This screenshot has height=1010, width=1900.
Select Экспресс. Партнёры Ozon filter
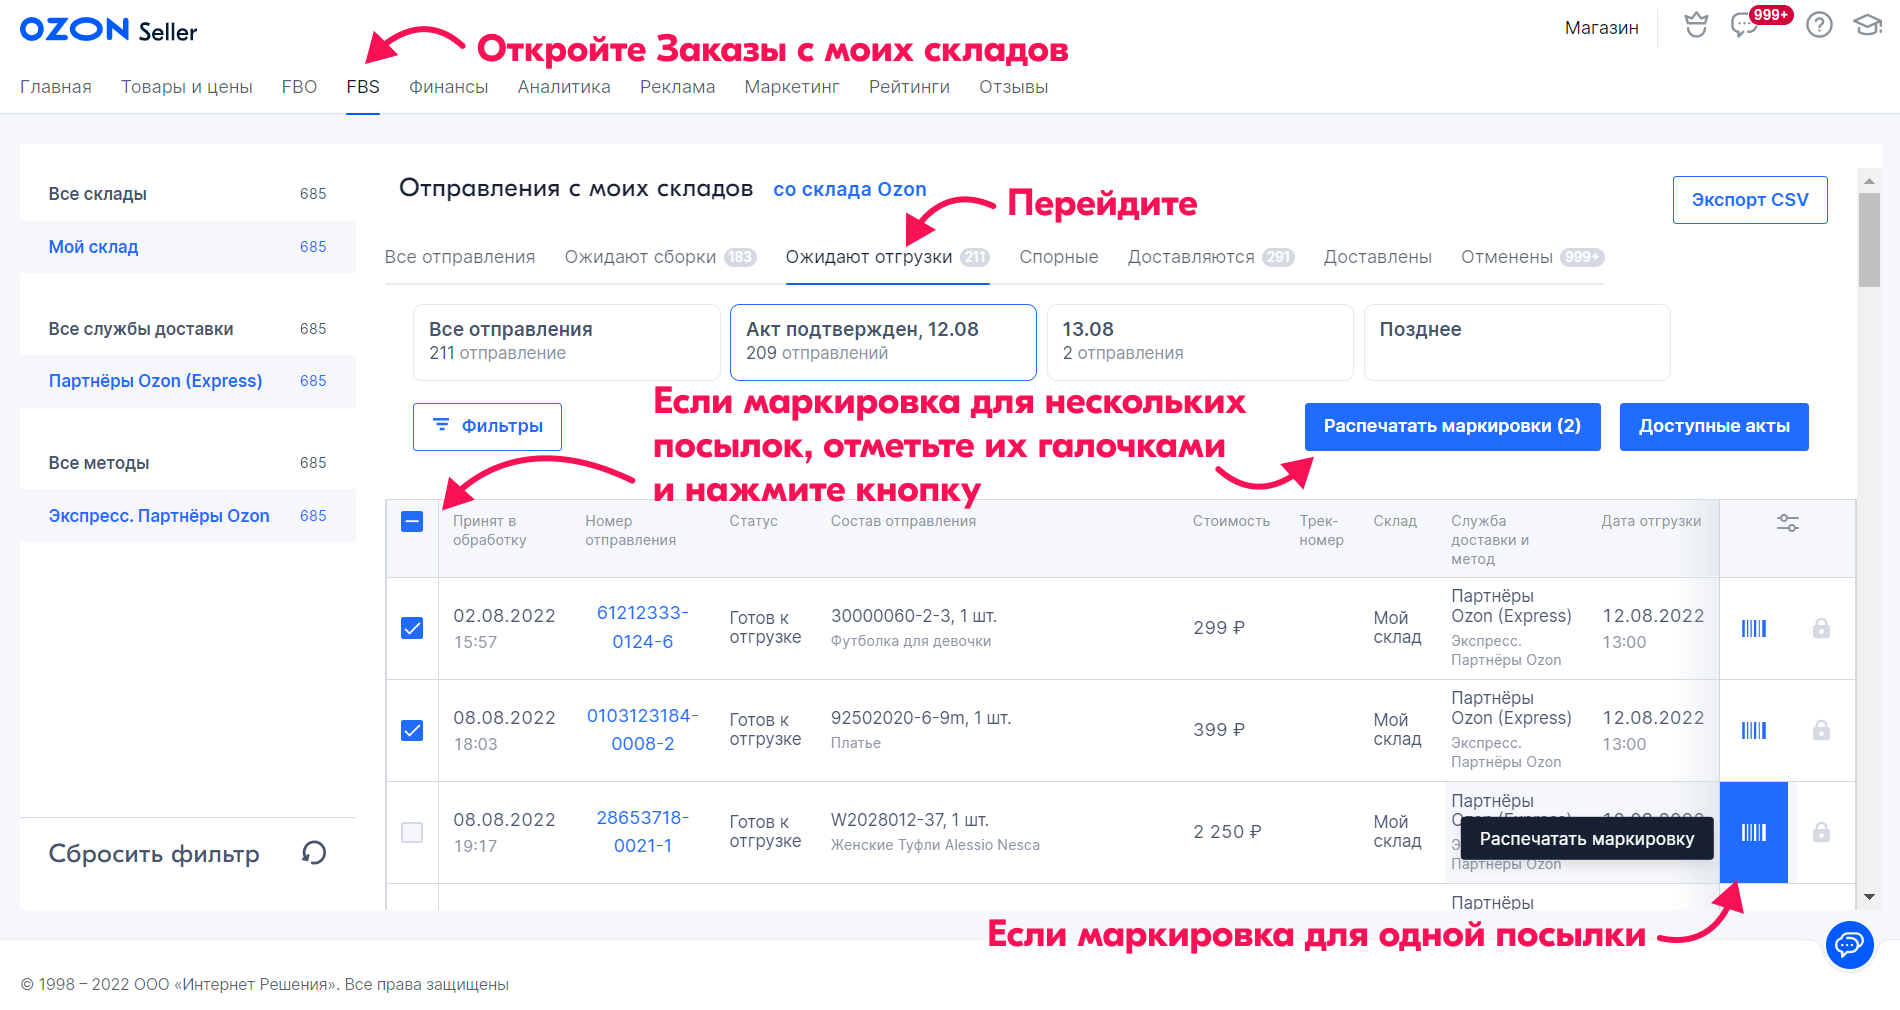pyautogui.click(x=188, y=516)
